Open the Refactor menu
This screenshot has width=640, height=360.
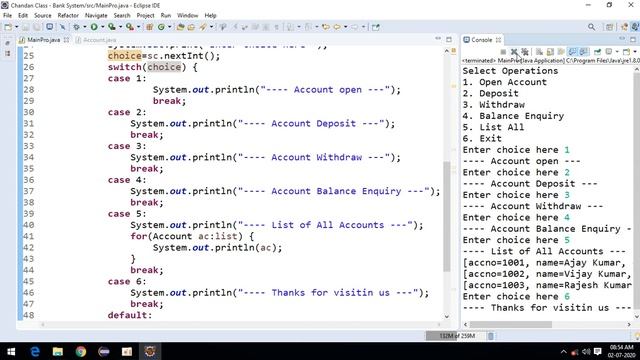pyautogui.click(x=68, y=16)
